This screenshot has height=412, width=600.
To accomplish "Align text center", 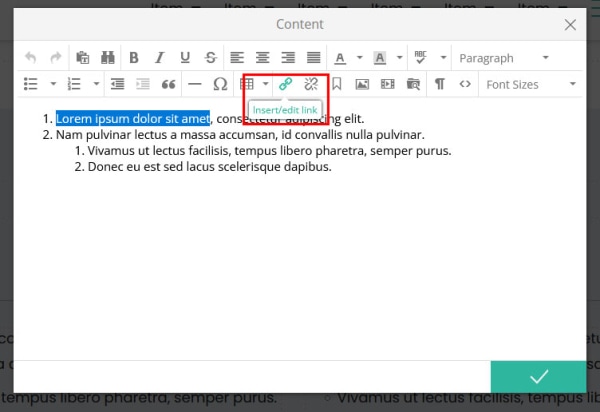I will tap(262, 58).
